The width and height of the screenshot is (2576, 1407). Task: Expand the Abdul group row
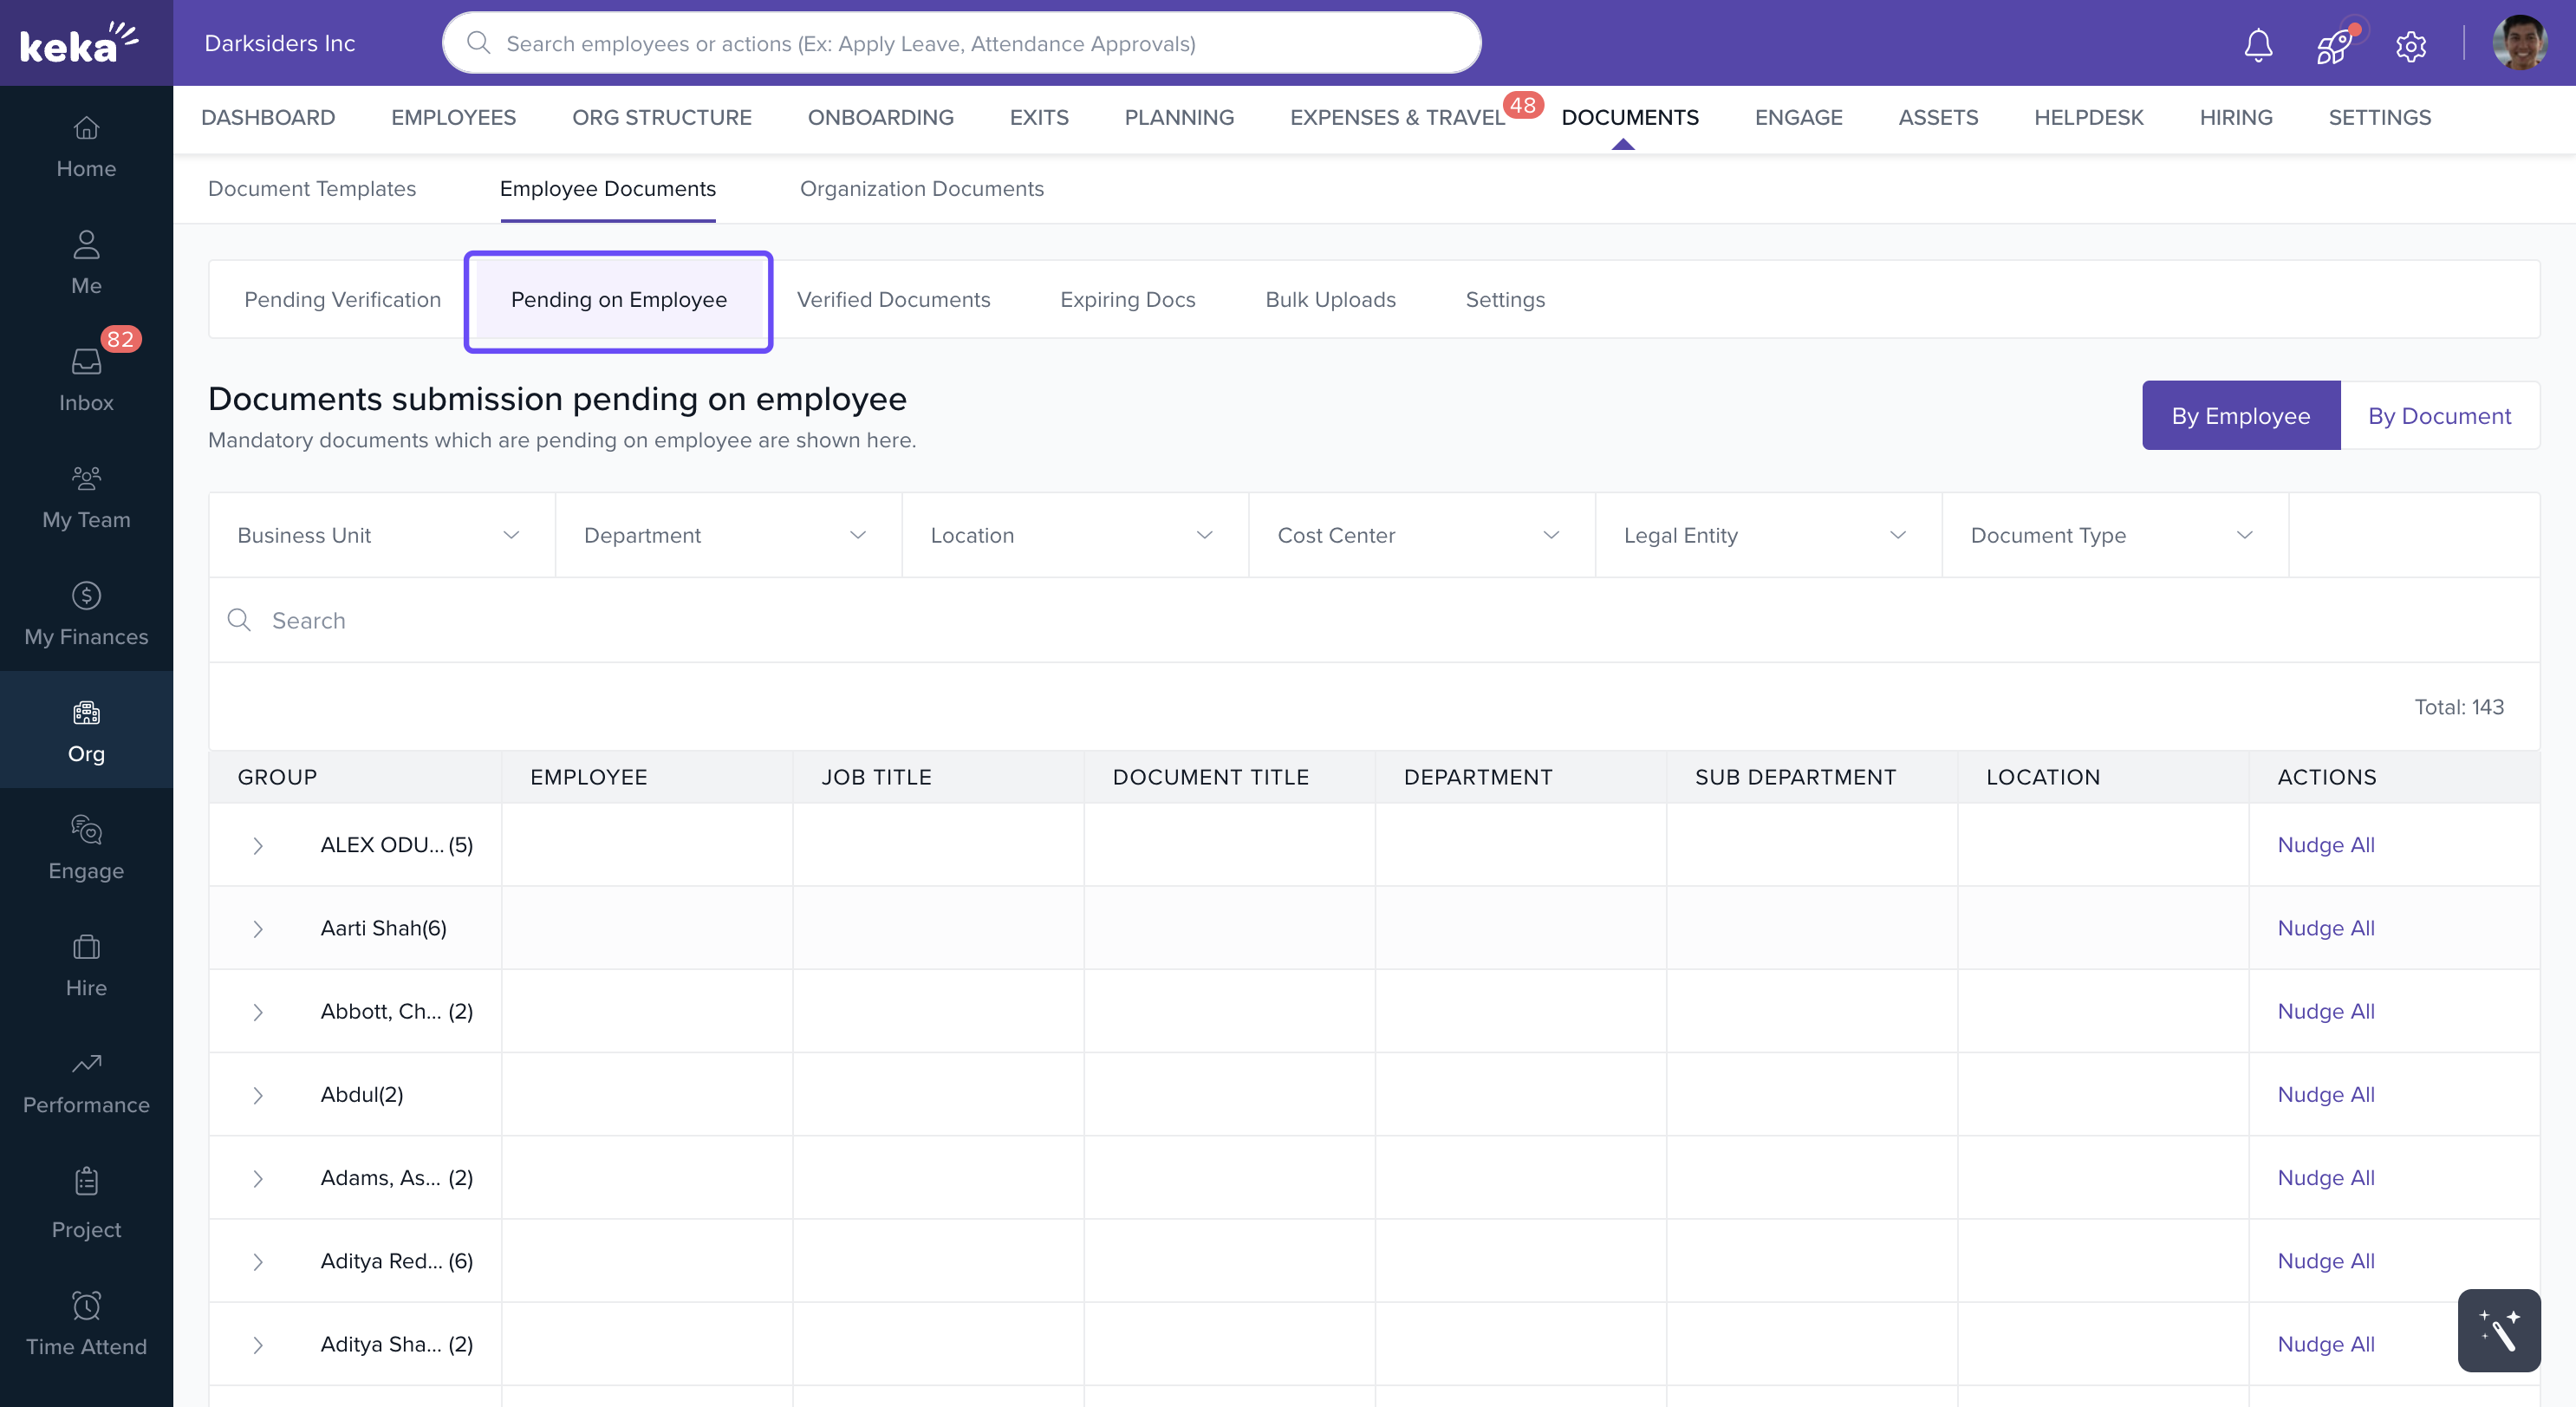tap(258, 1095)
